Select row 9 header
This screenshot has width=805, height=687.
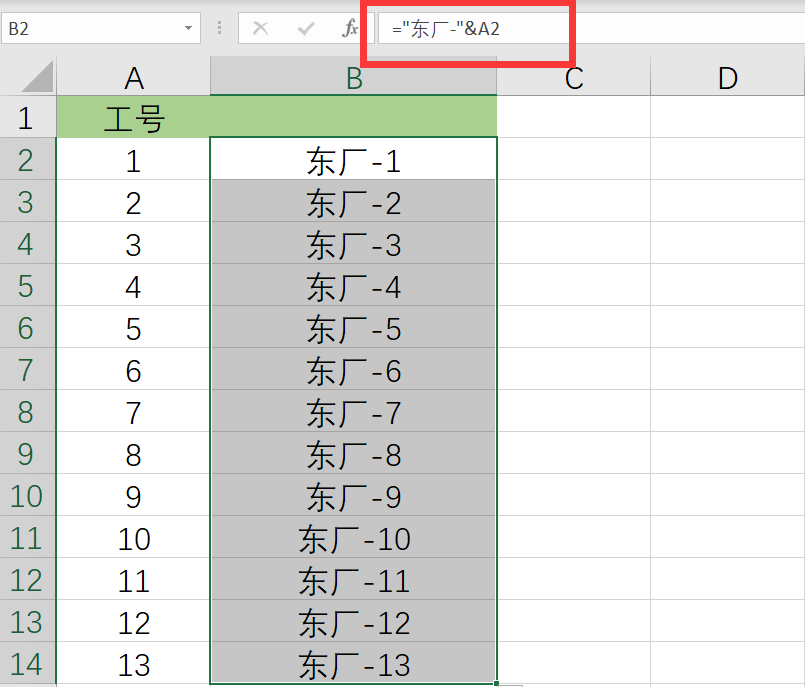[28, 453]
